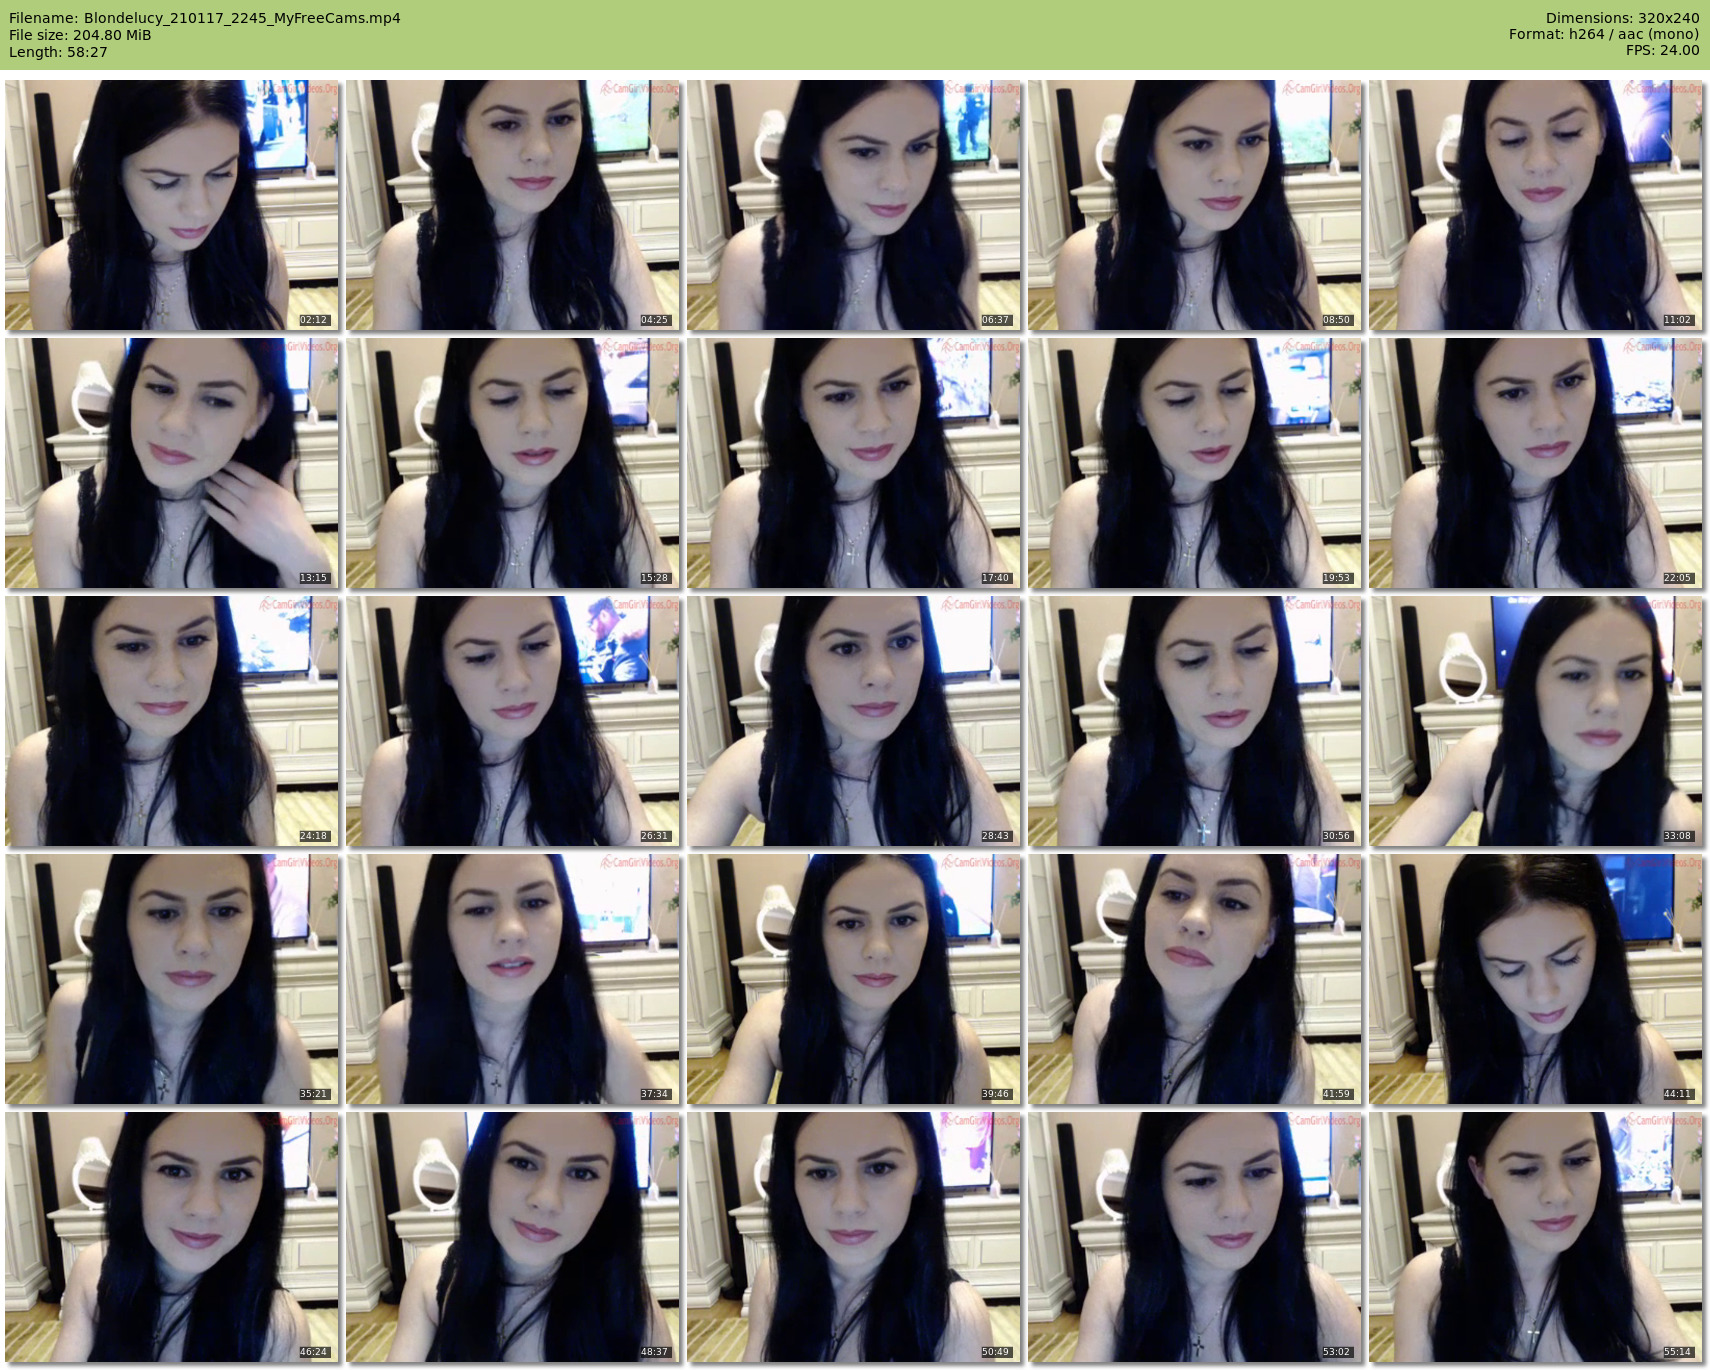Click the Dimensions 320x240 label
Image resolution: width=1710 pixels, height=1370 pixels.
(1622, 18)
